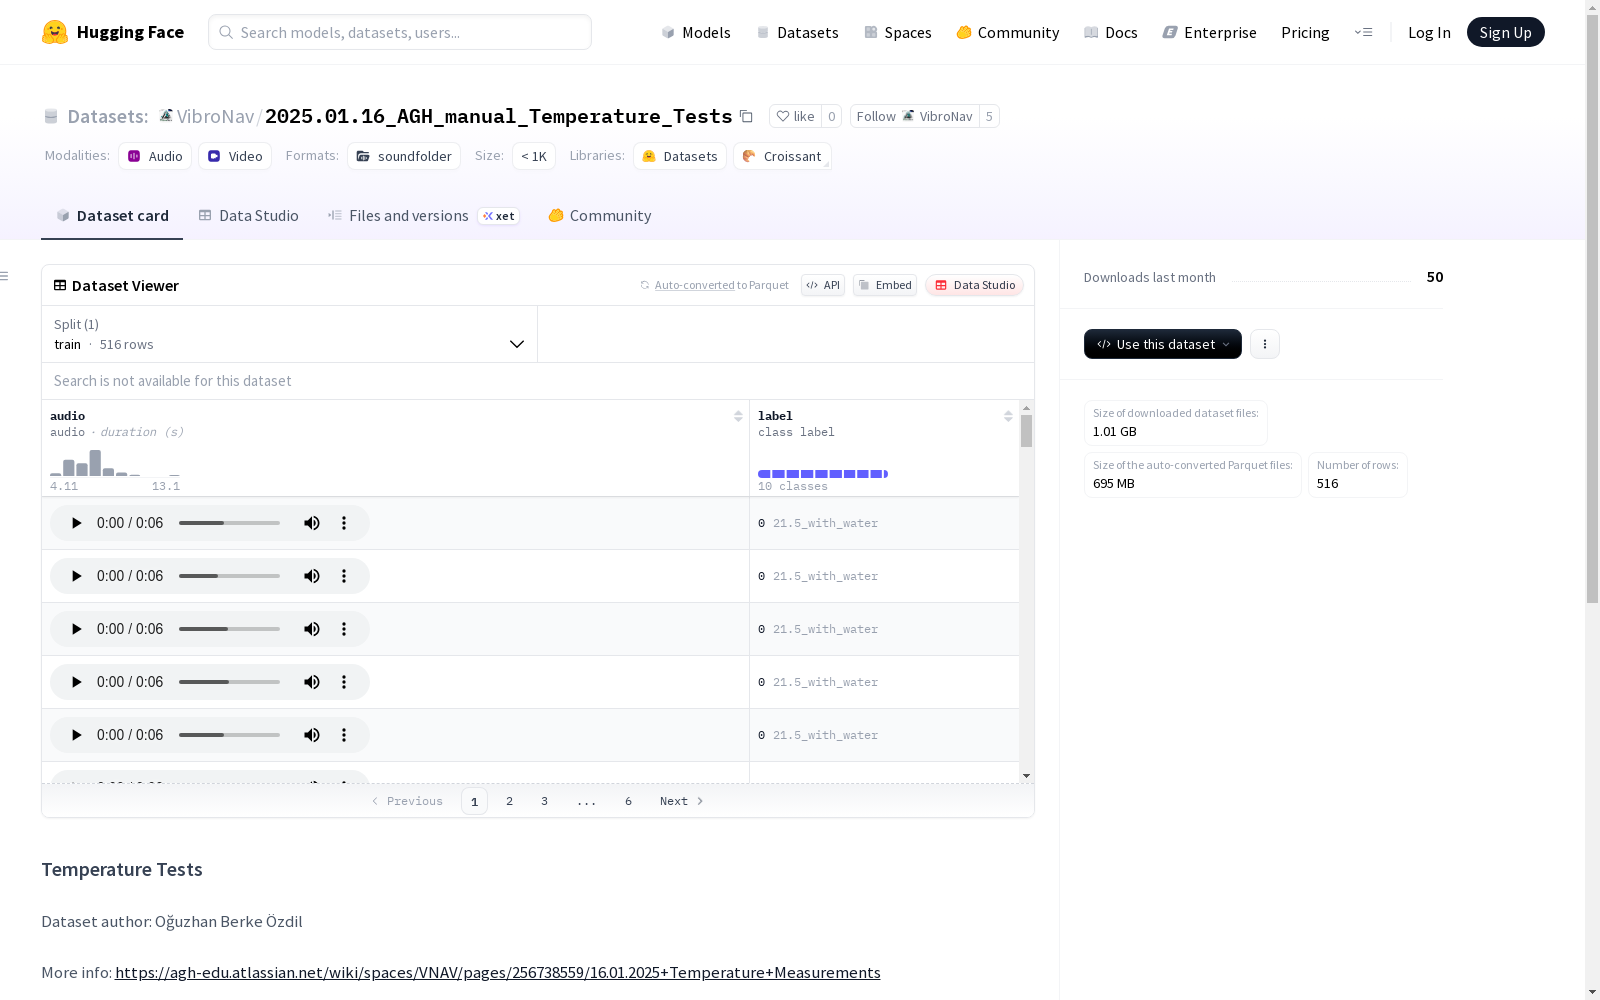The height and width of the screenshot is (1000, 1600).
Task: Open Community in the top navbar
Action: coord(1008,32)
